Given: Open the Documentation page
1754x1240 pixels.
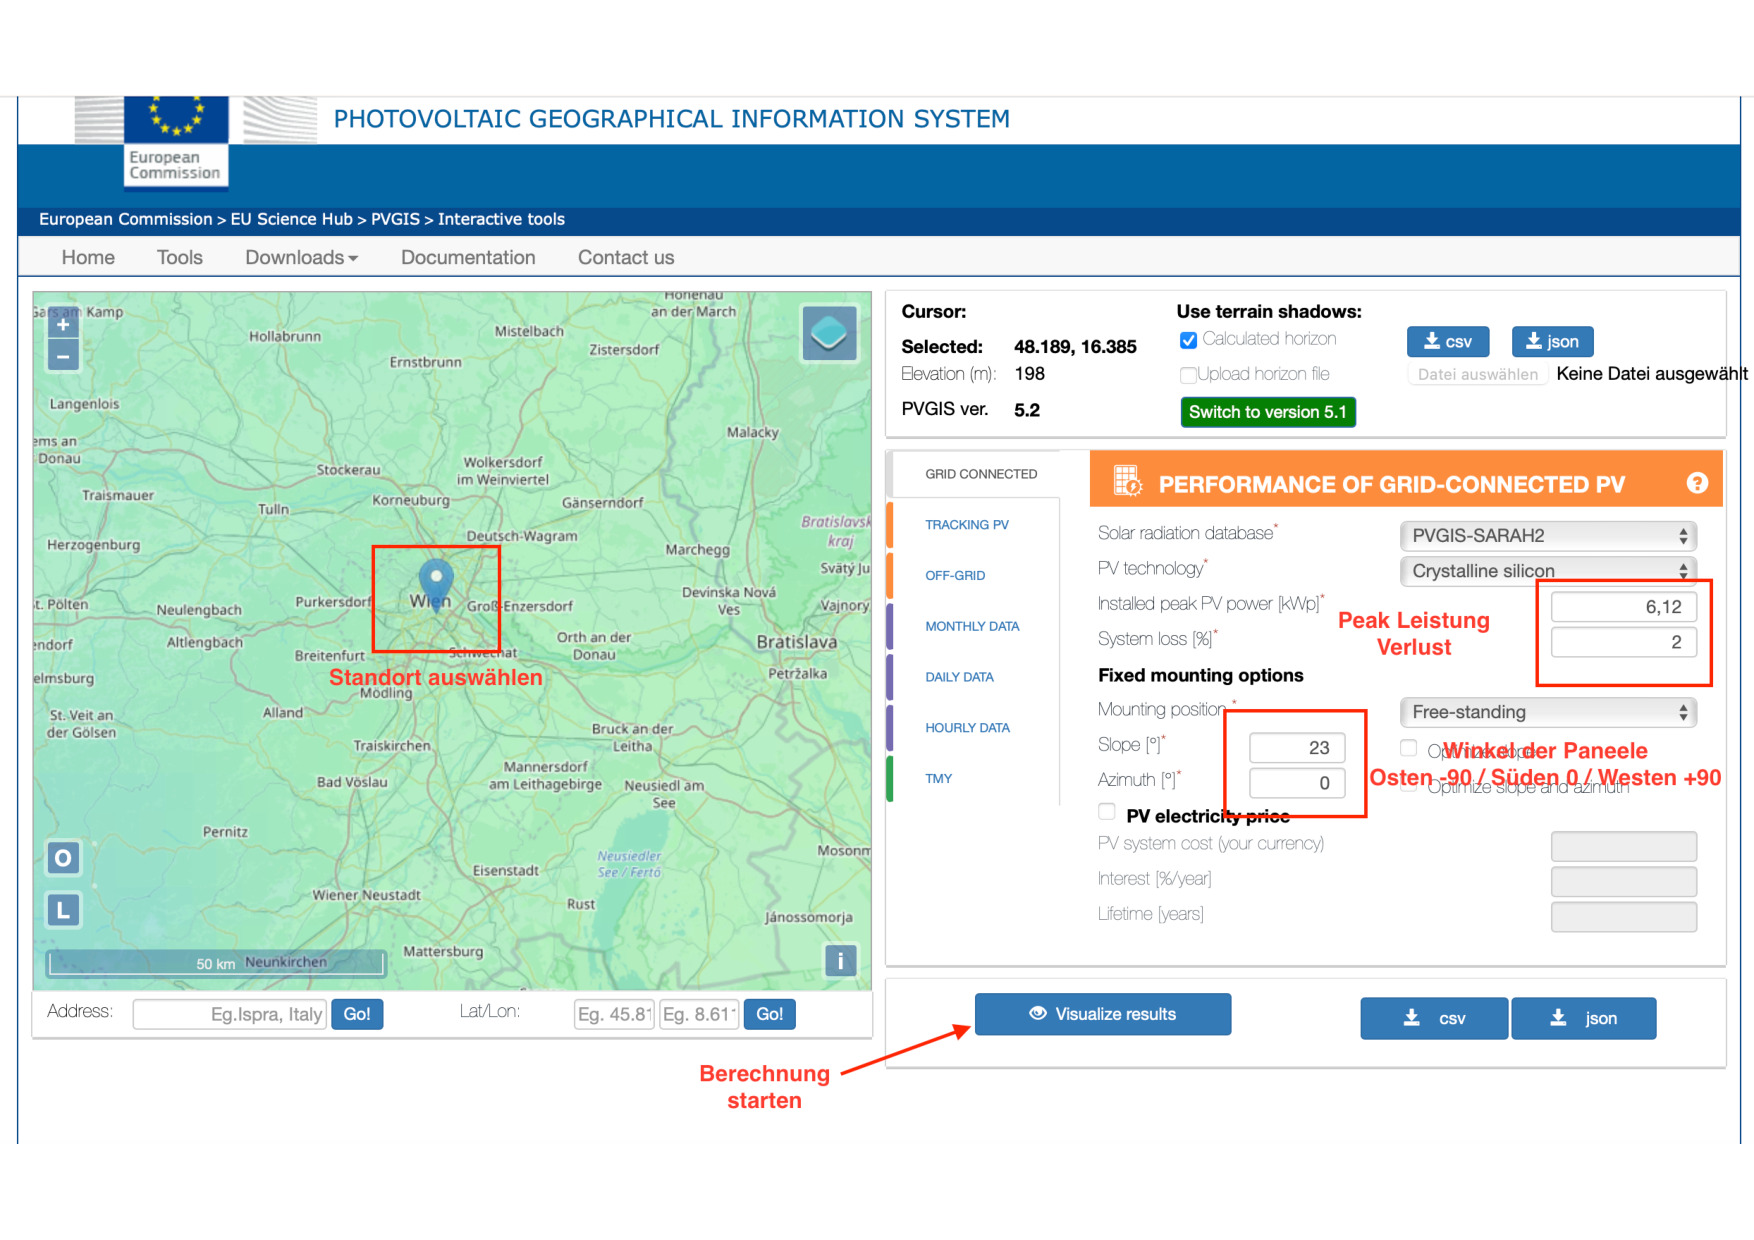Looking at the screenshot, I should (468, 258).
